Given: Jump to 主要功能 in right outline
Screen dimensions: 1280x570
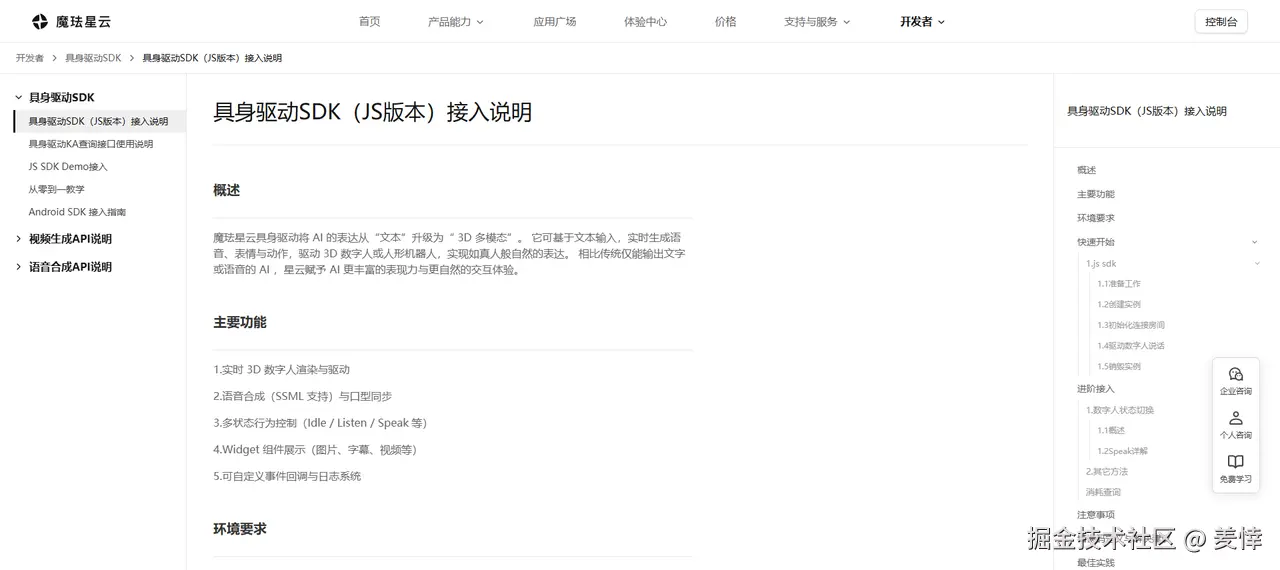Looking at the screenshot, I should coord(1095,194).
